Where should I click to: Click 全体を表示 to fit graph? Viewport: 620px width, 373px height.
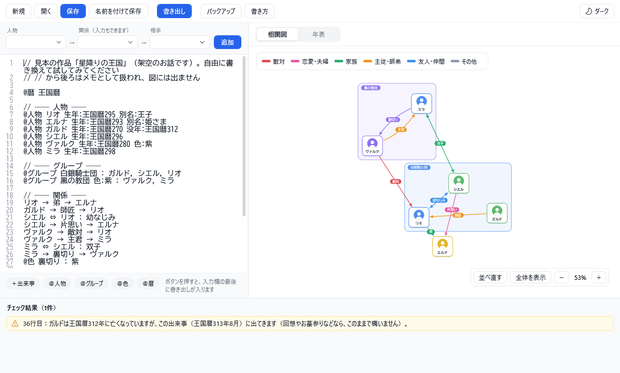pyautogui.click(x=531, y=277)
